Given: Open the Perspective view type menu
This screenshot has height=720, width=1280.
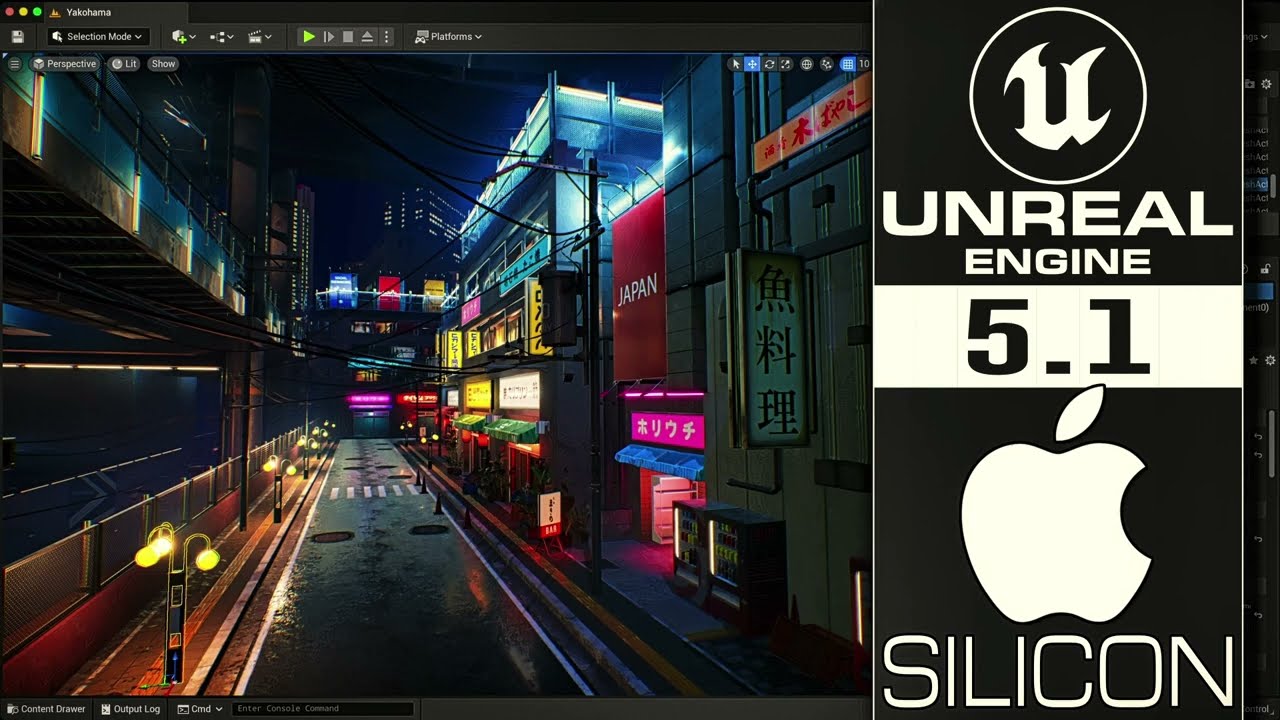Looking at the screenshot, I should pos(65,64).
